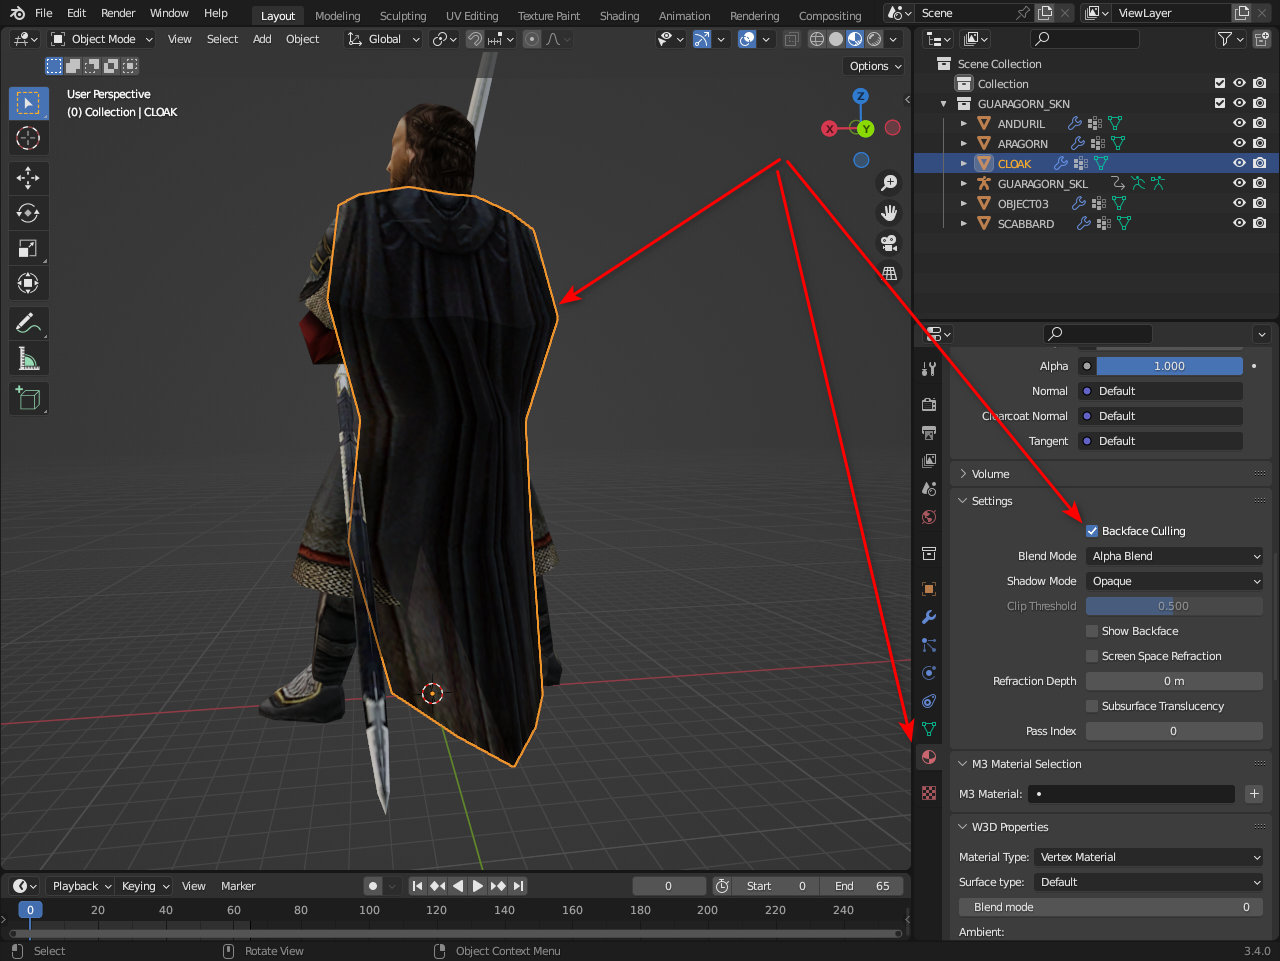The image size is (1280, 961).
Task: Toggle camera view in viewport
Action: coord(888,243)
